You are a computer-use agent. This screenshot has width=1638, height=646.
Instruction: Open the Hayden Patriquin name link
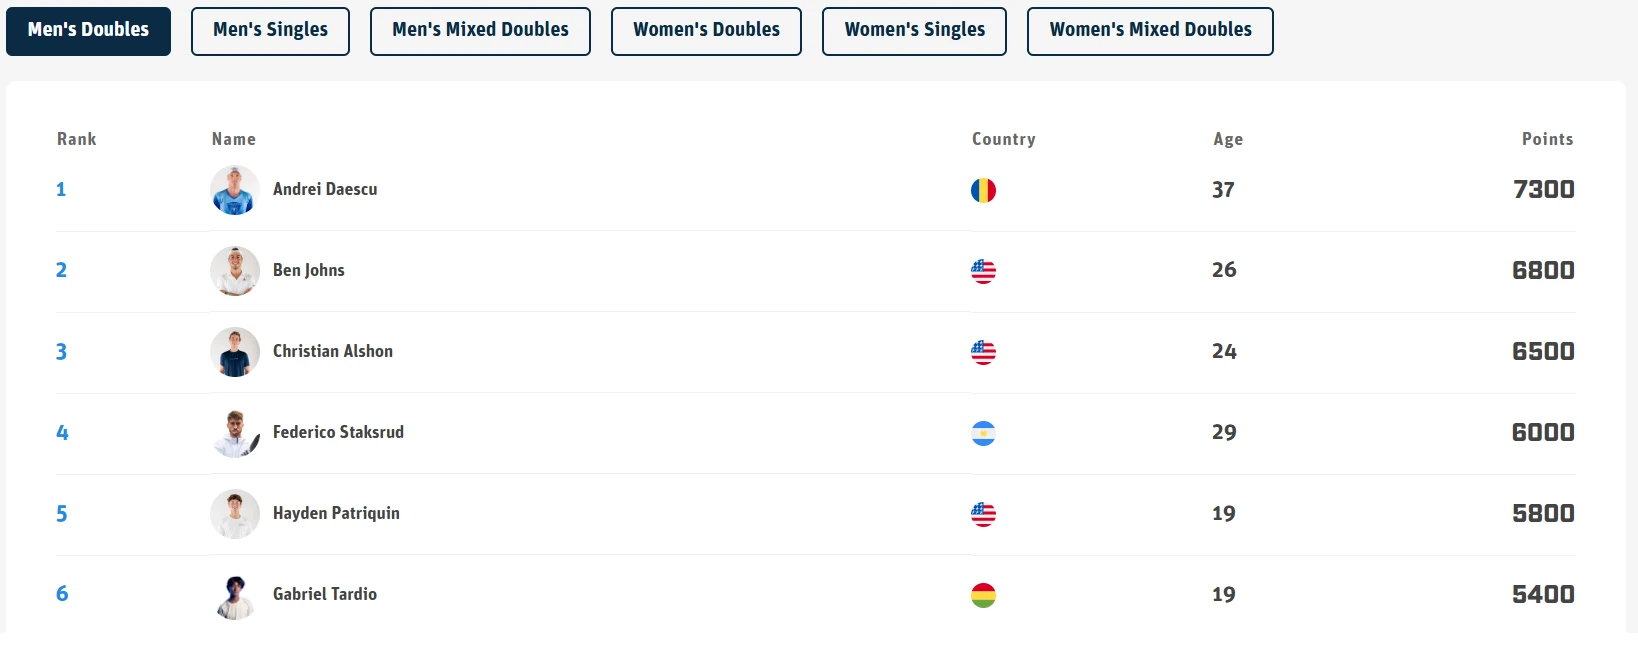click(336, 513)
